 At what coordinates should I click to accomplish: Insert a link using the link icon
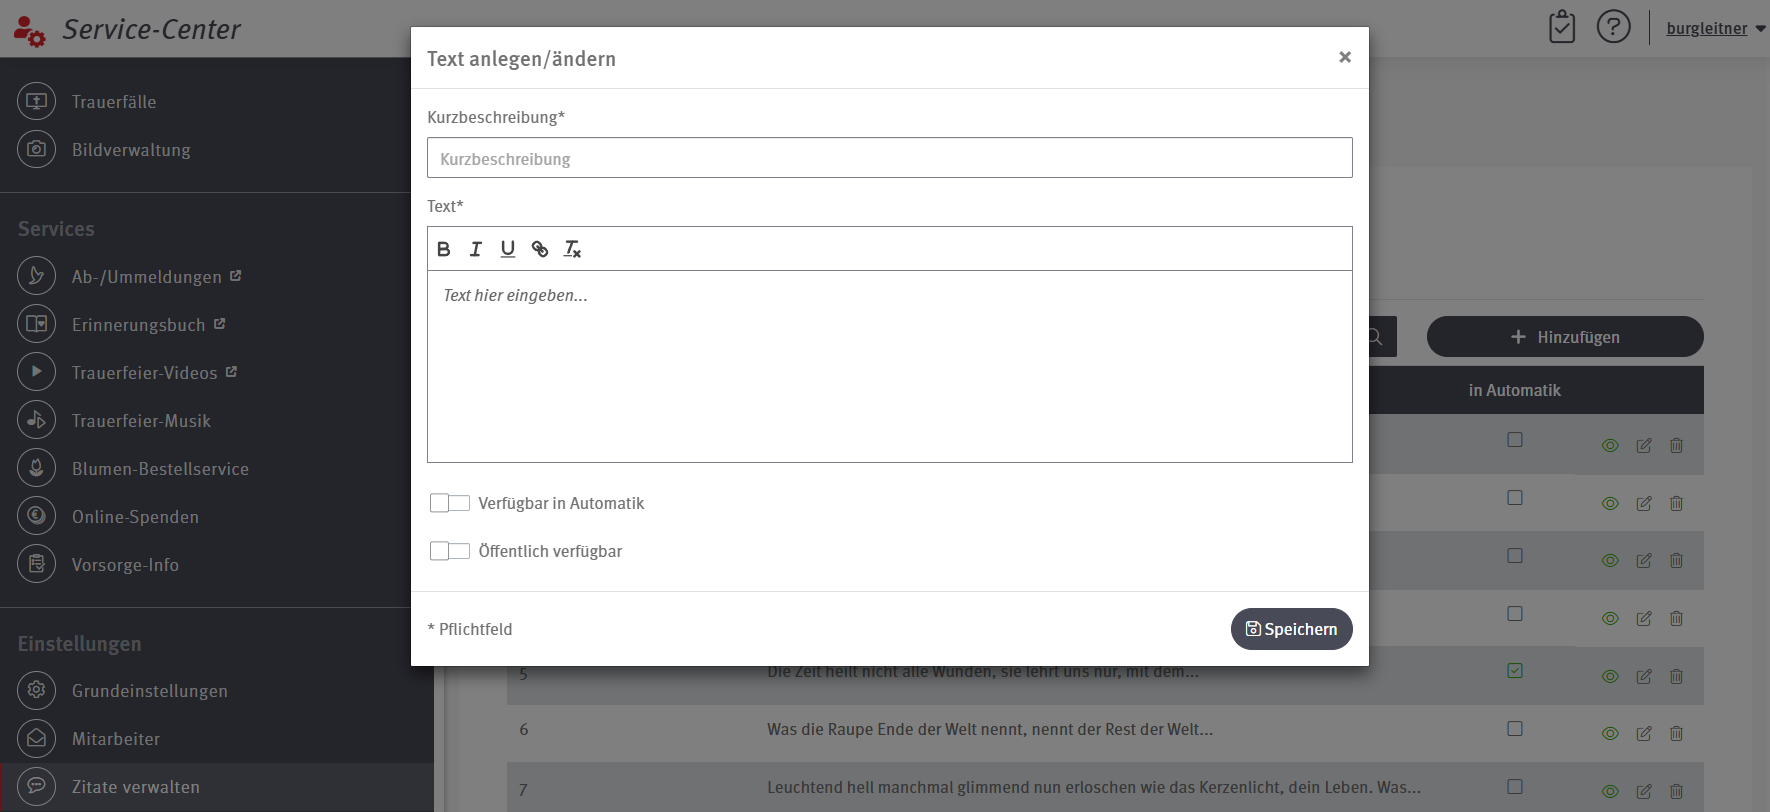[x=540, y=249]
